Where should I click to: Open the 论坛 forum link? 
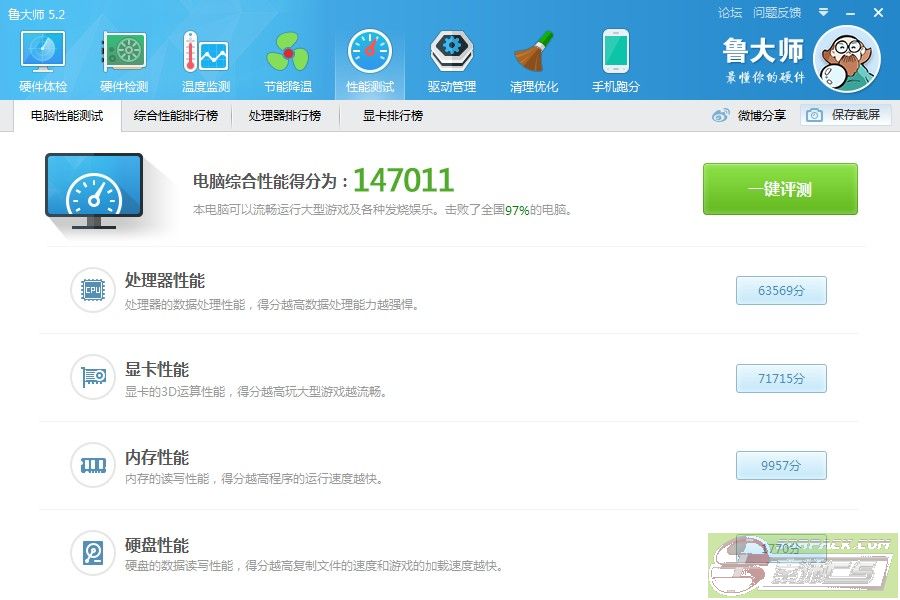(730, 13)
